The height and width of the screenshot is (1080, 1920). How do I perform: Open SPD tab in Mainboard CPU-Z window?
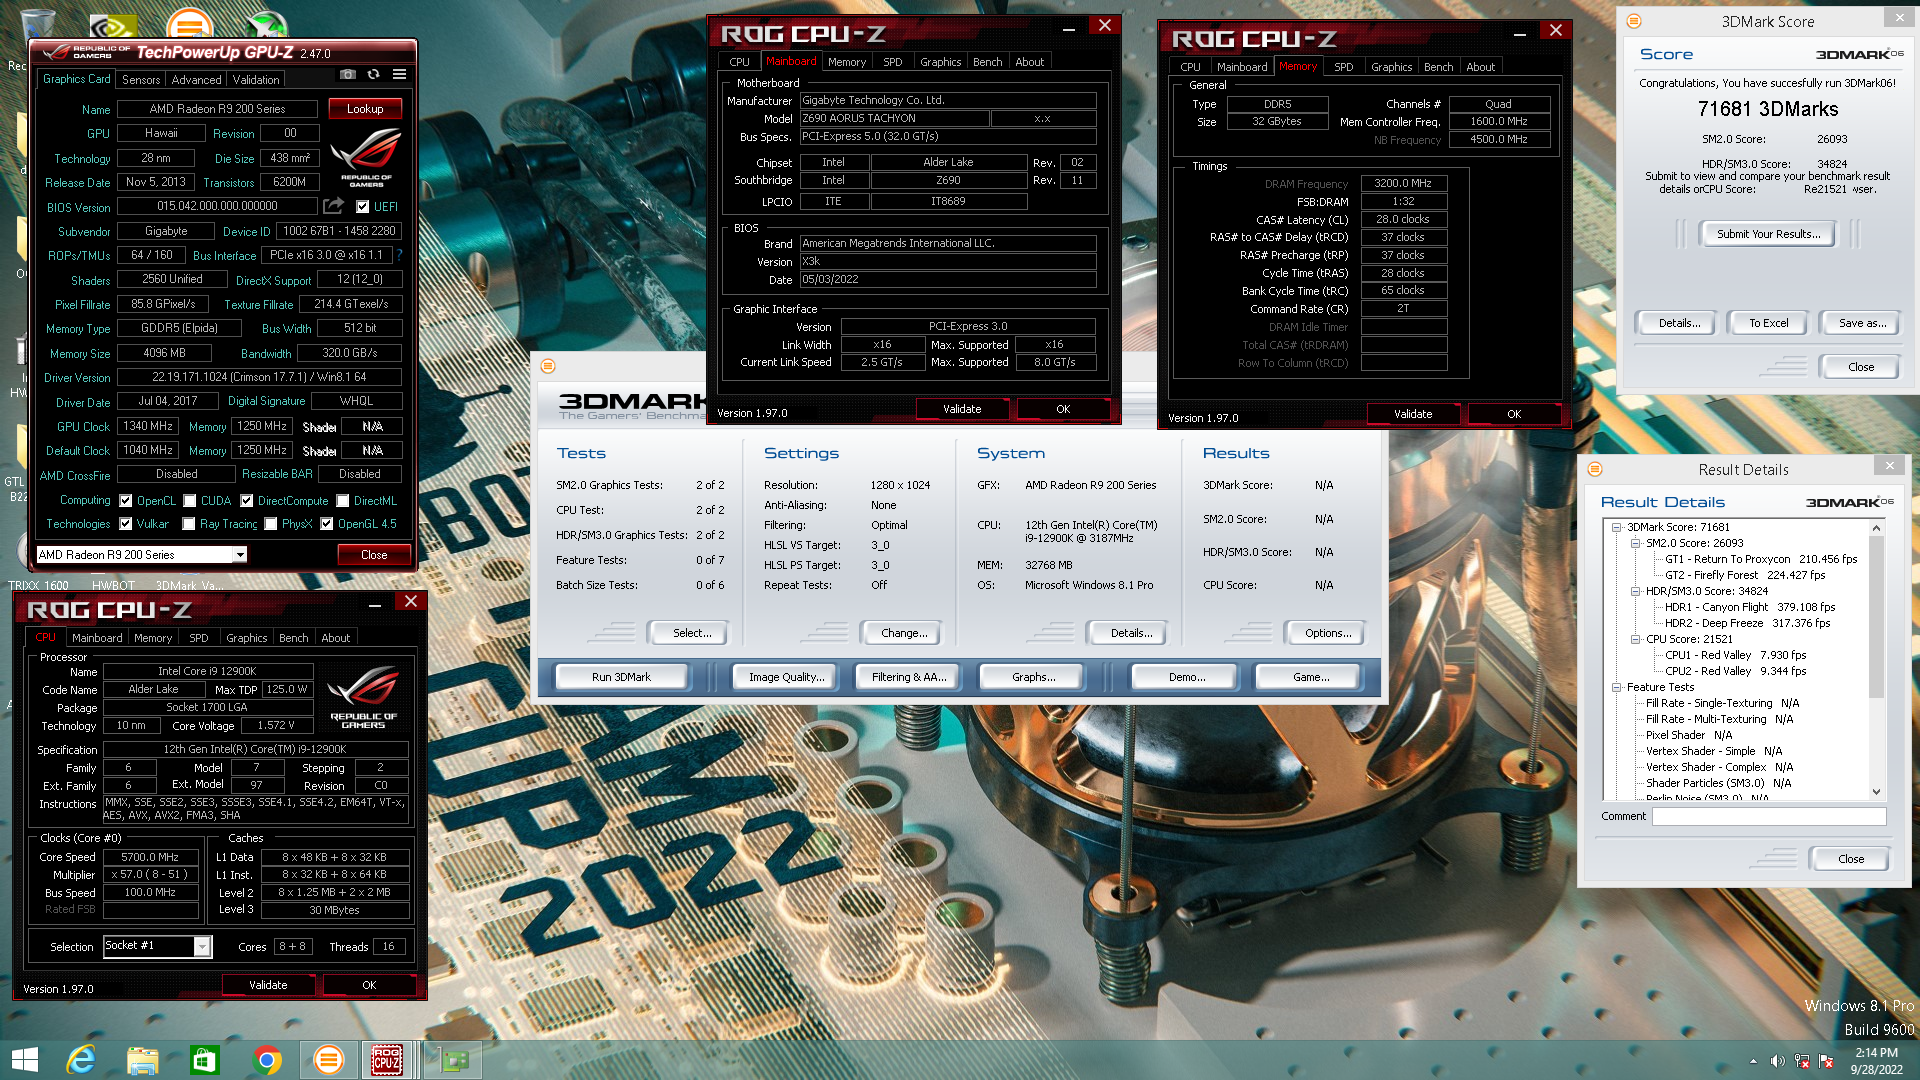(x=892, y=62)
